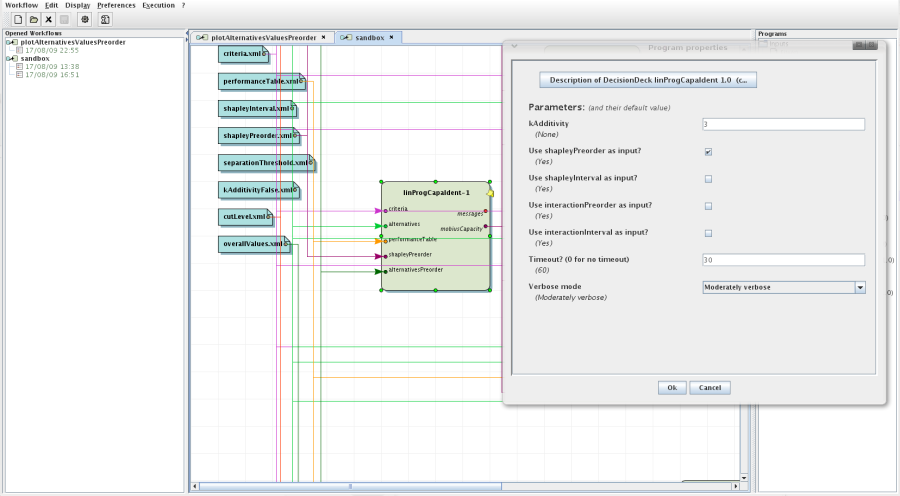Click Cancel in Program properties
This screenshot has height=496, width=900.
coord(710,388)
